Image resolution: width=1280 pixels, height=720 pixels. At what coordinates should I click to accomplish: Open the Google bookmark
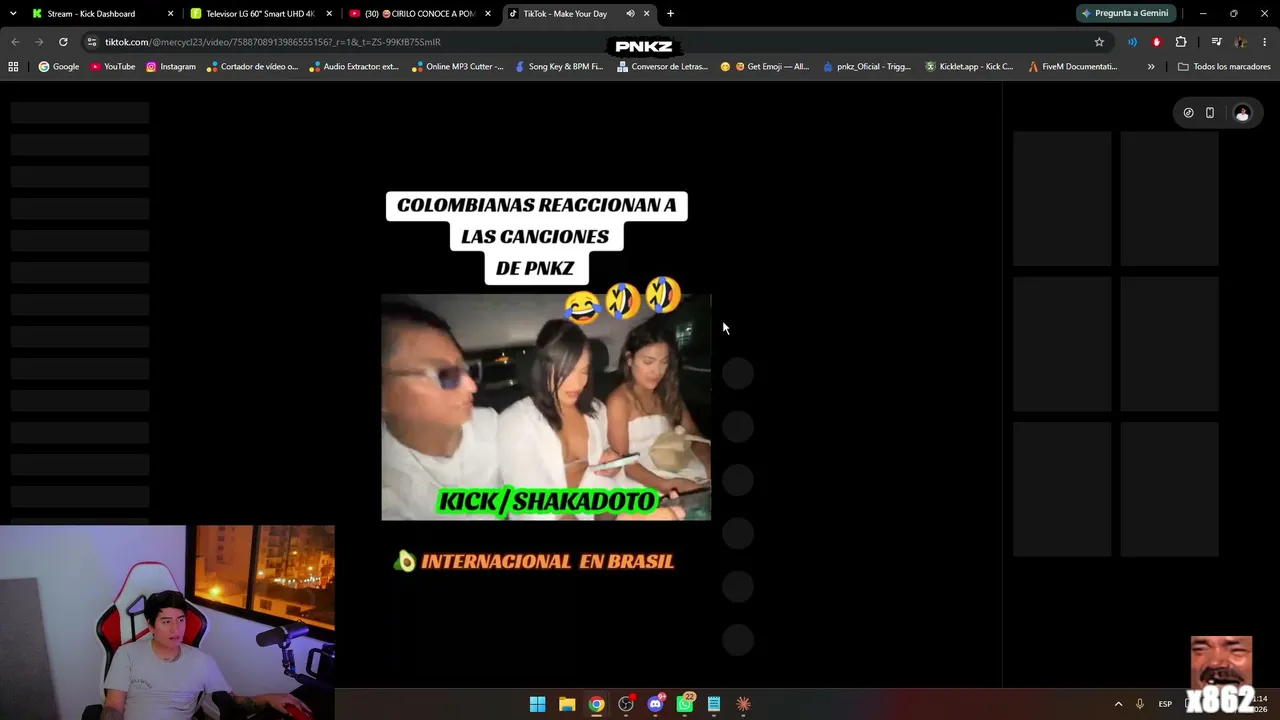[59, 67]
